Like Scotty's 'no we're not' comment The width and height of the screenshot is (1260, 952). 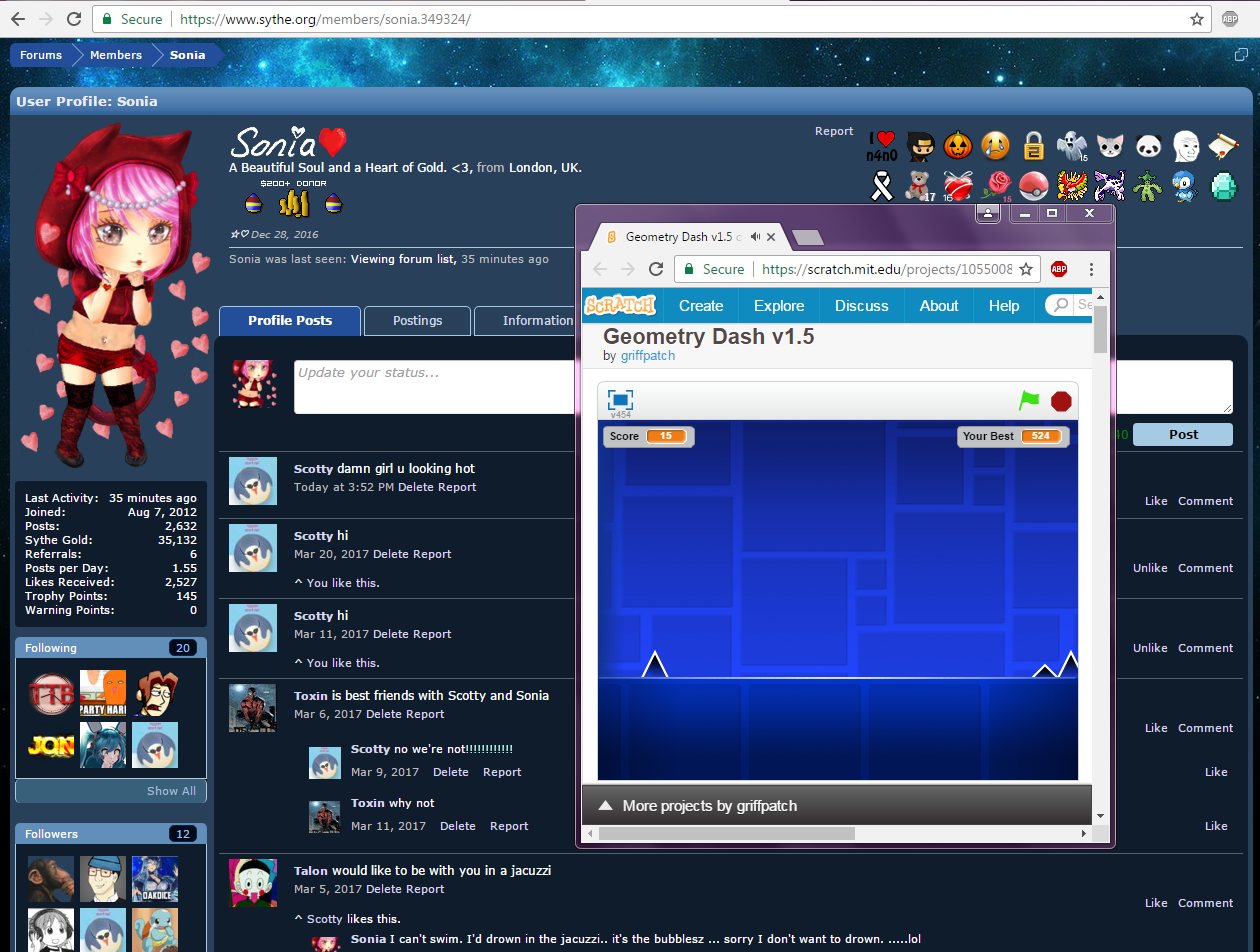[1216, 772]
